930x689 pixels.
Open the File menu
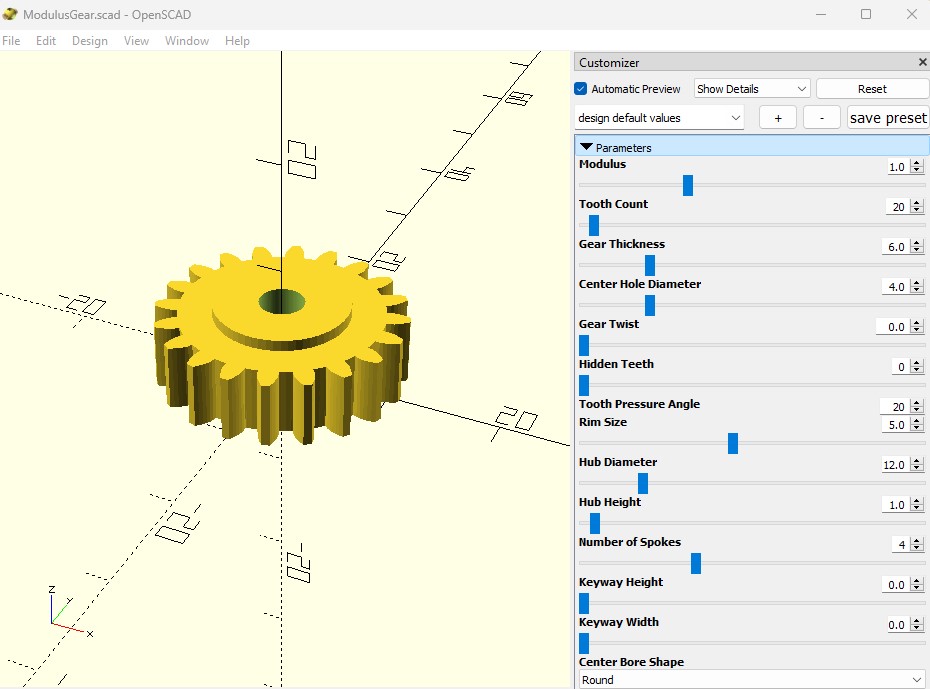11,41
